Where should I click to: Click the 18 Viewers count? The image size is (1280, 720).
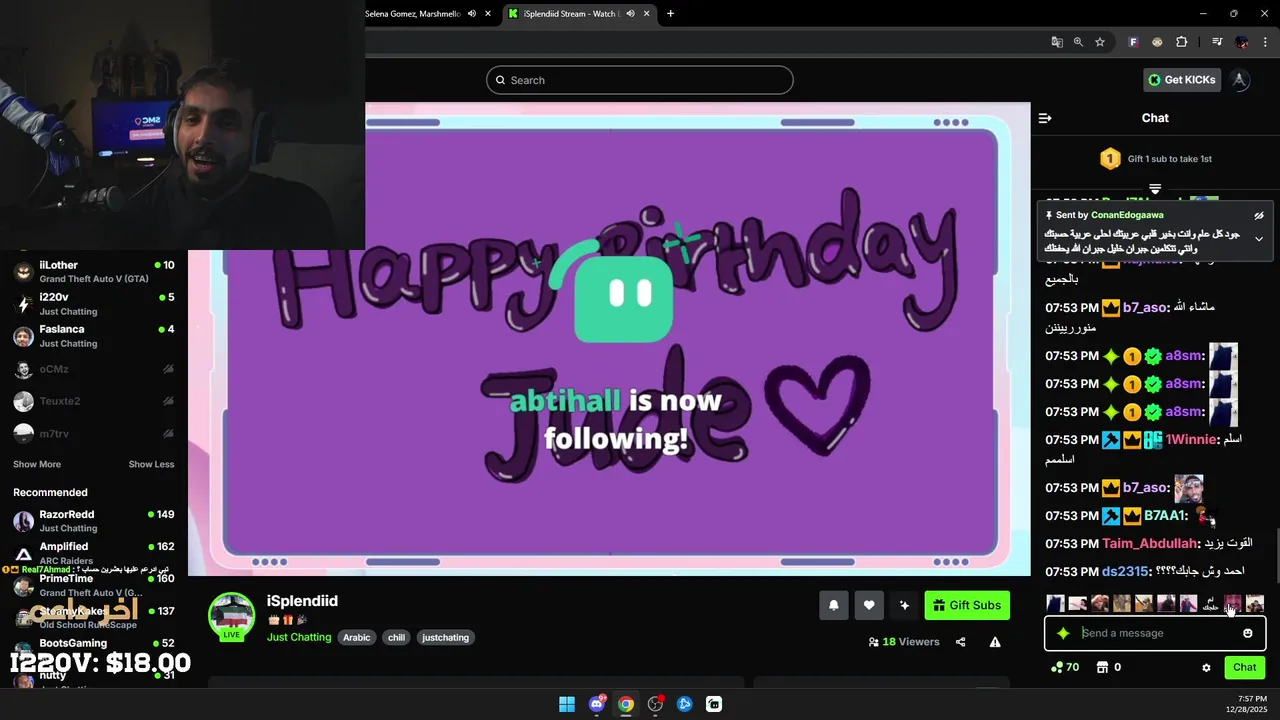pyautogui.click(x=904, y=642)
